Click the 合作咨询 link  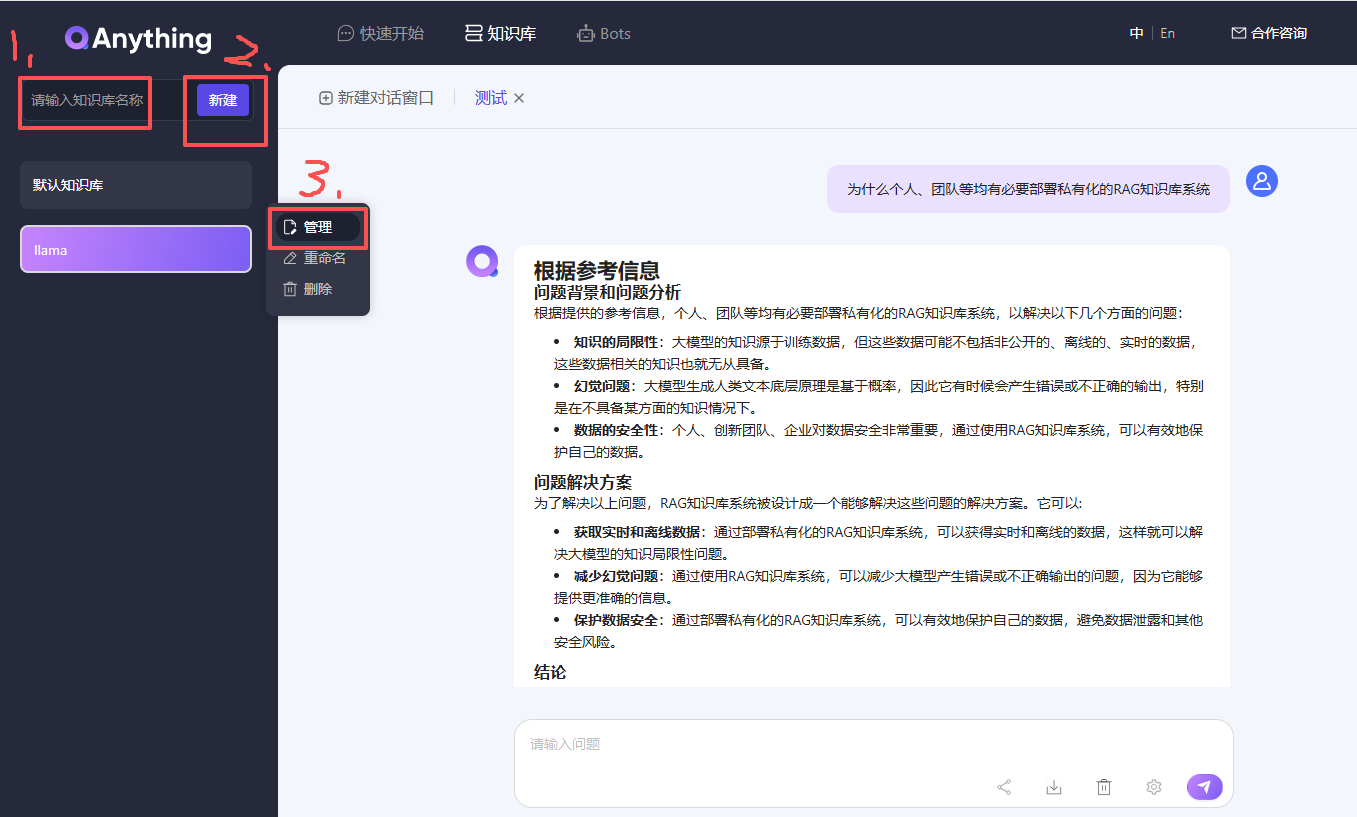click(x=1269, y=33)
